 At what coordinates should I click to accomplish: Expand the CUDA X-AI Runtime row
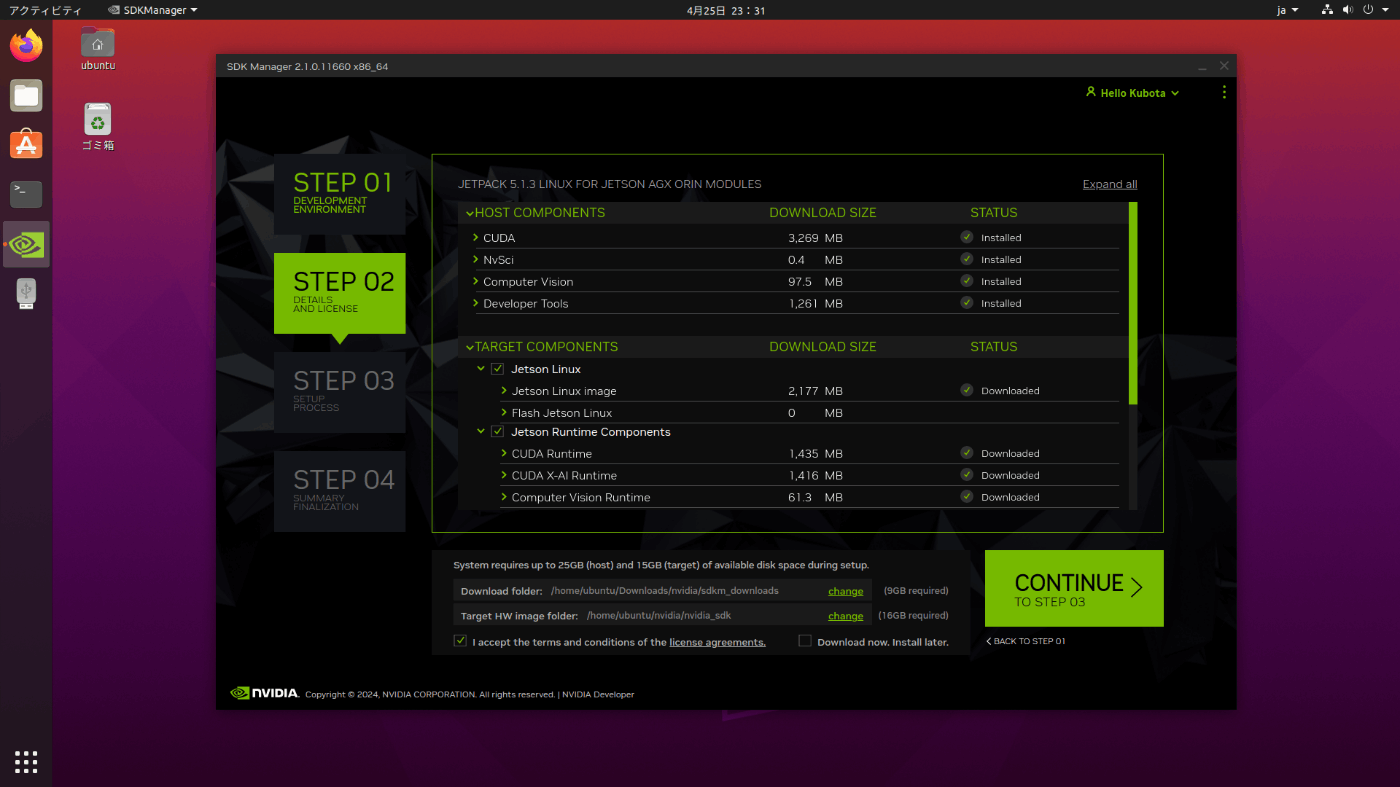tap(504, 475)
